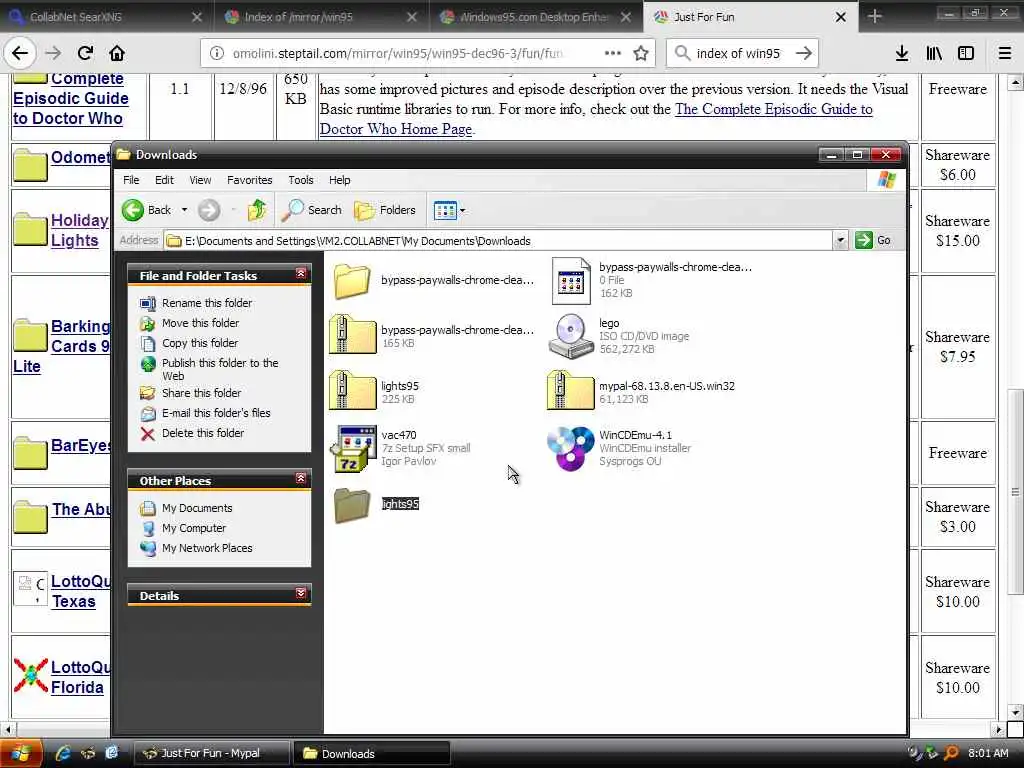
Task: Select WinCDEmu-4.1 installer icon
Action: tap(571, 448)
